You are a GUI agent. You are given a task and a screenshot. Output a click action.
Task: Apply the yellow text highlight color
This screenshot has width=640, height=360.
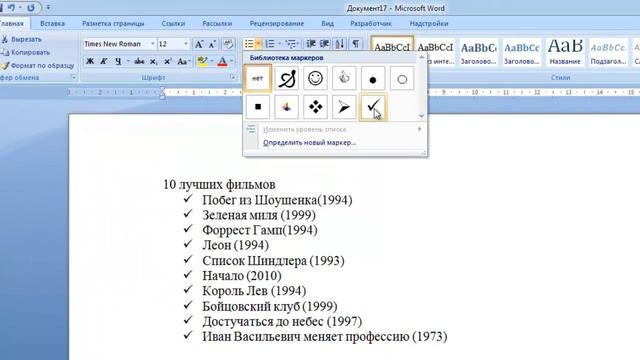pos(202,61)
